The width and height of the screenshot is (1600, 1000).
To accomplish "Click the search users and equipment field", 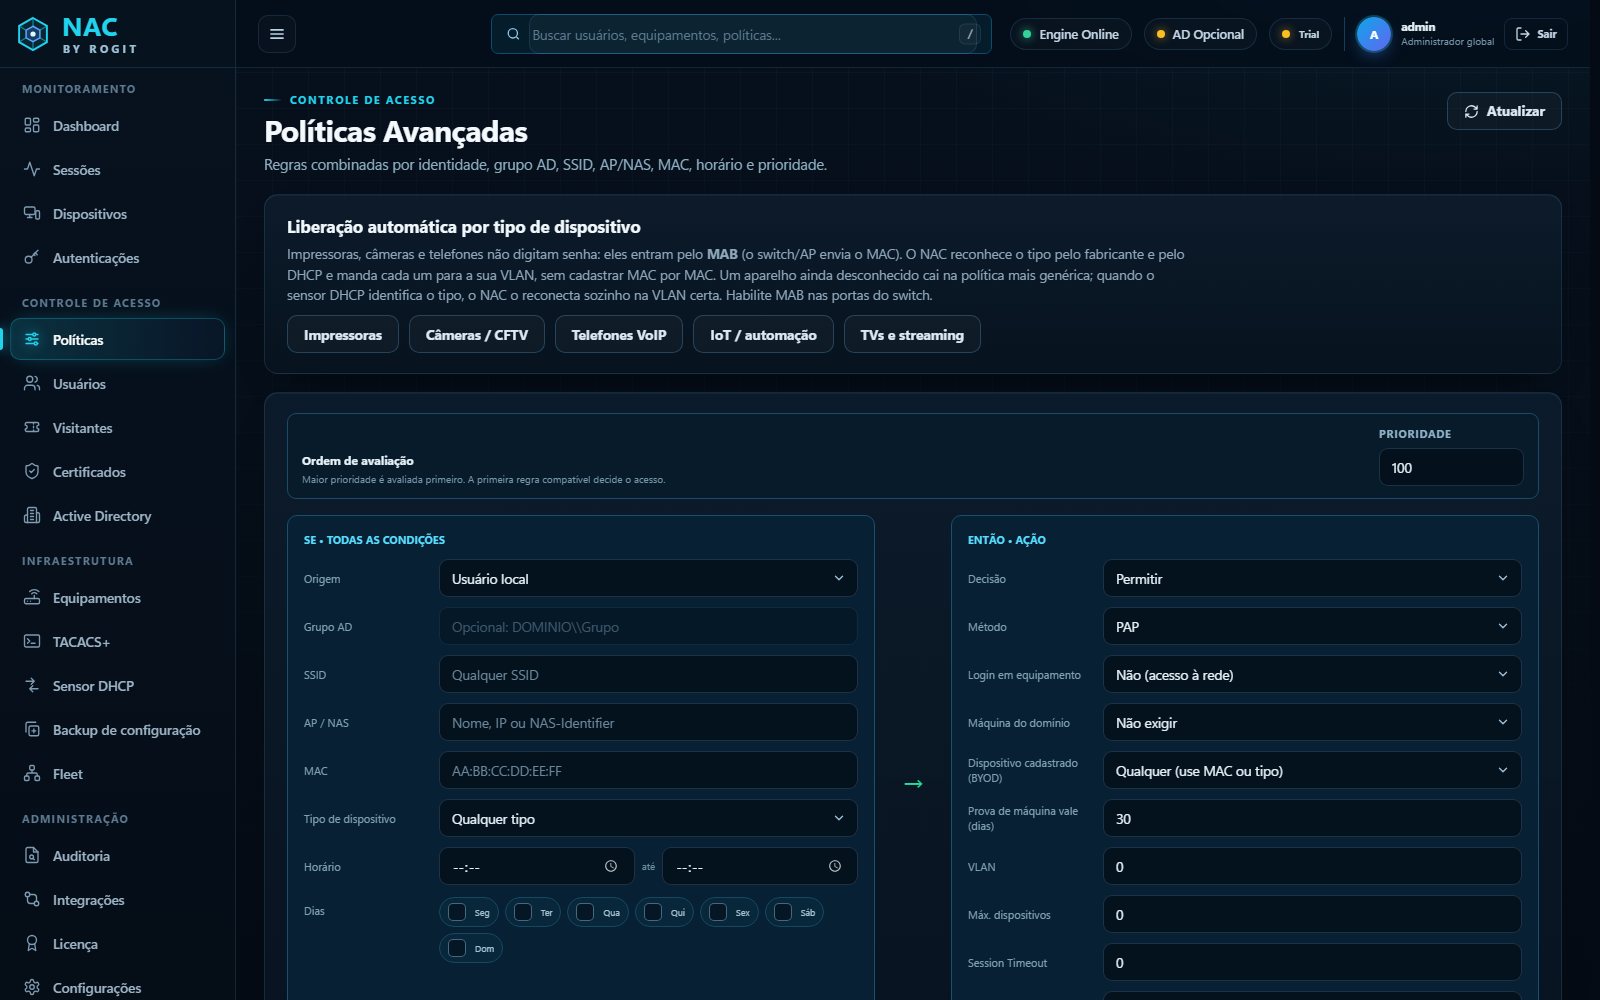I will (x=741, y=34).
